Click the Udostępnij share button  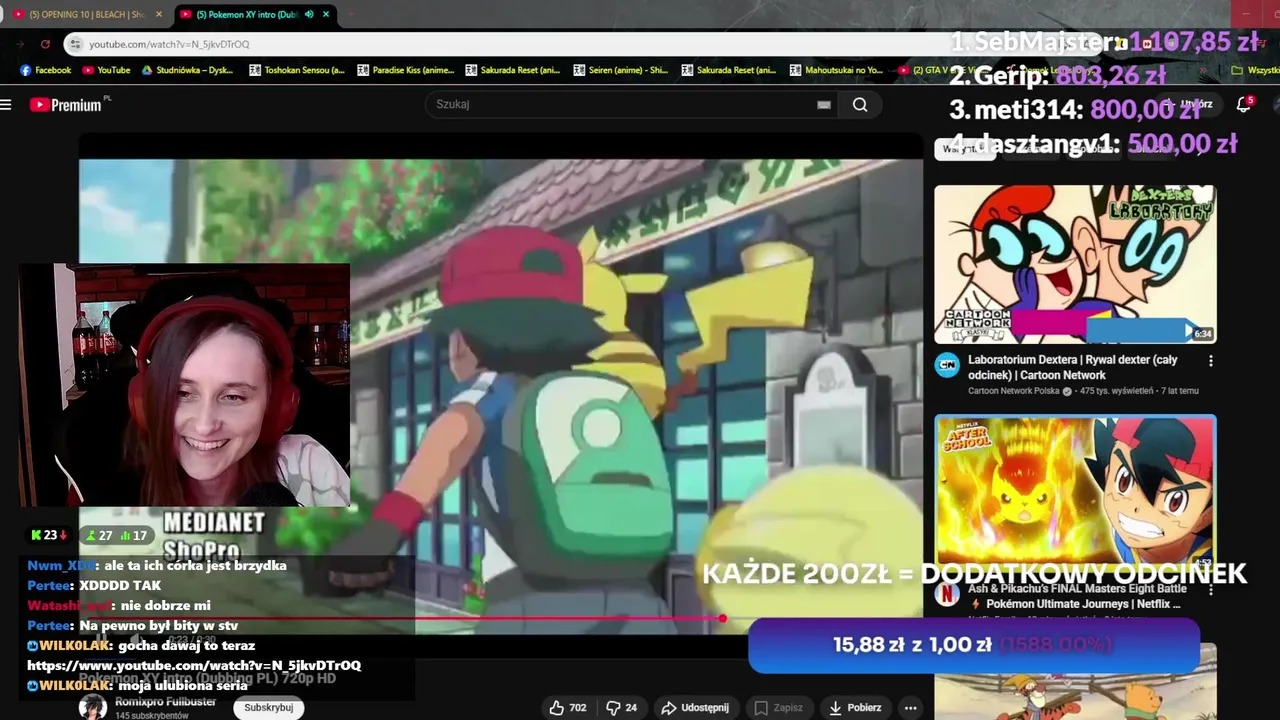tap(695, 707)
